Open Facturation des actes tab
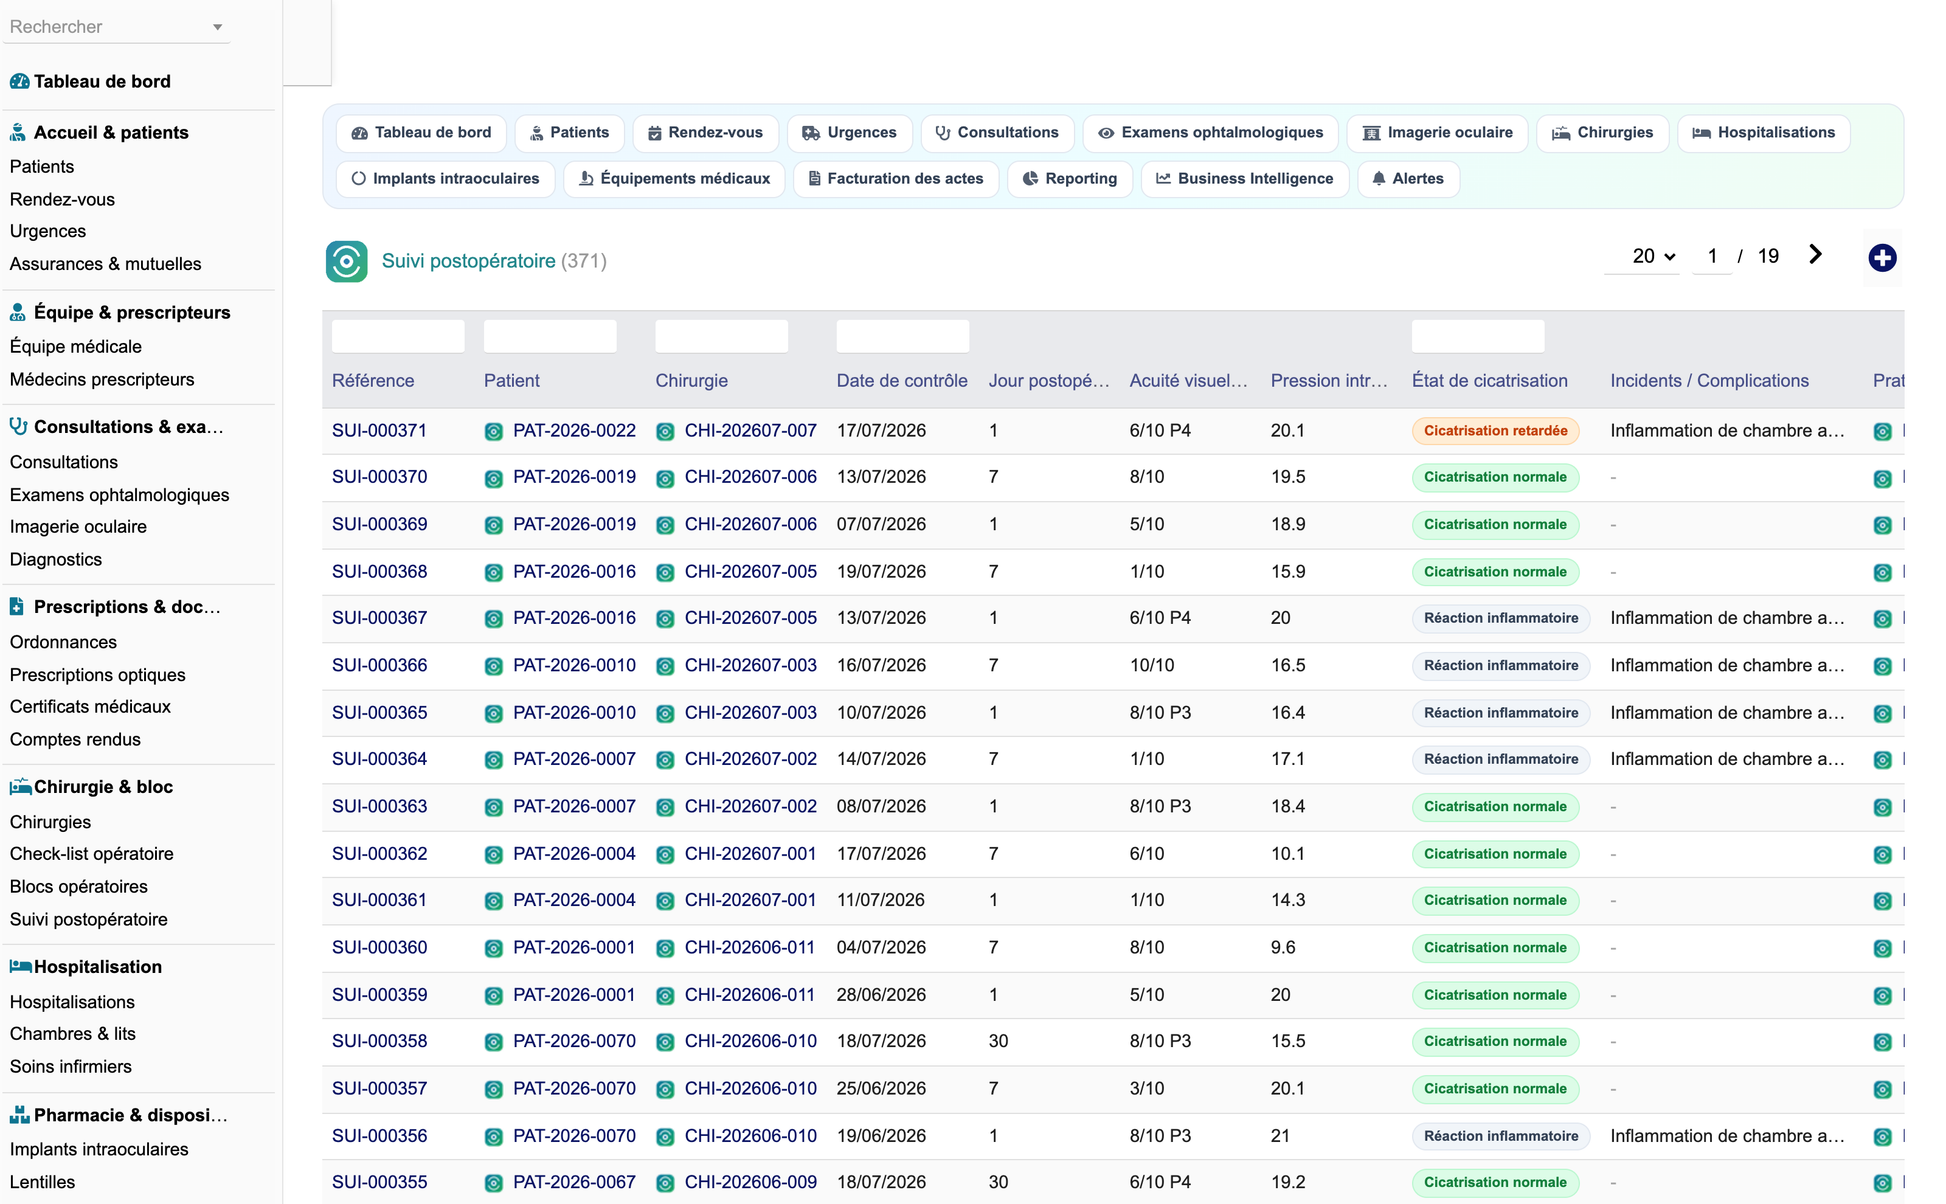The image size is (1946, 1204). pos(896,179)
